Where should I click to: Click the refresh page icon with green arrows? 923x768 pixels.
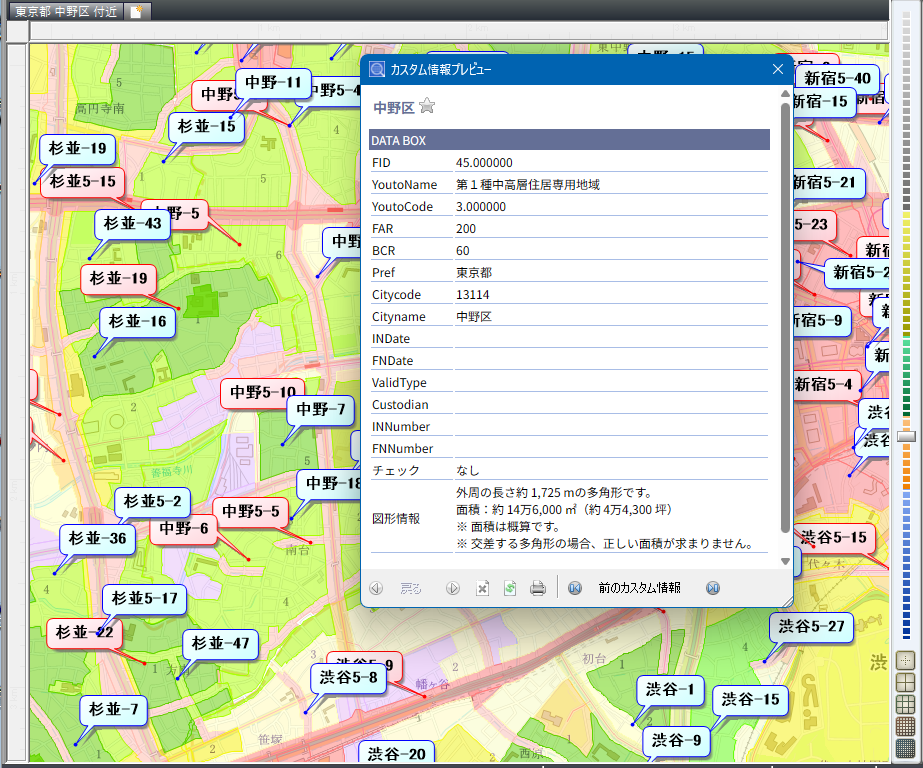point(510,588)
